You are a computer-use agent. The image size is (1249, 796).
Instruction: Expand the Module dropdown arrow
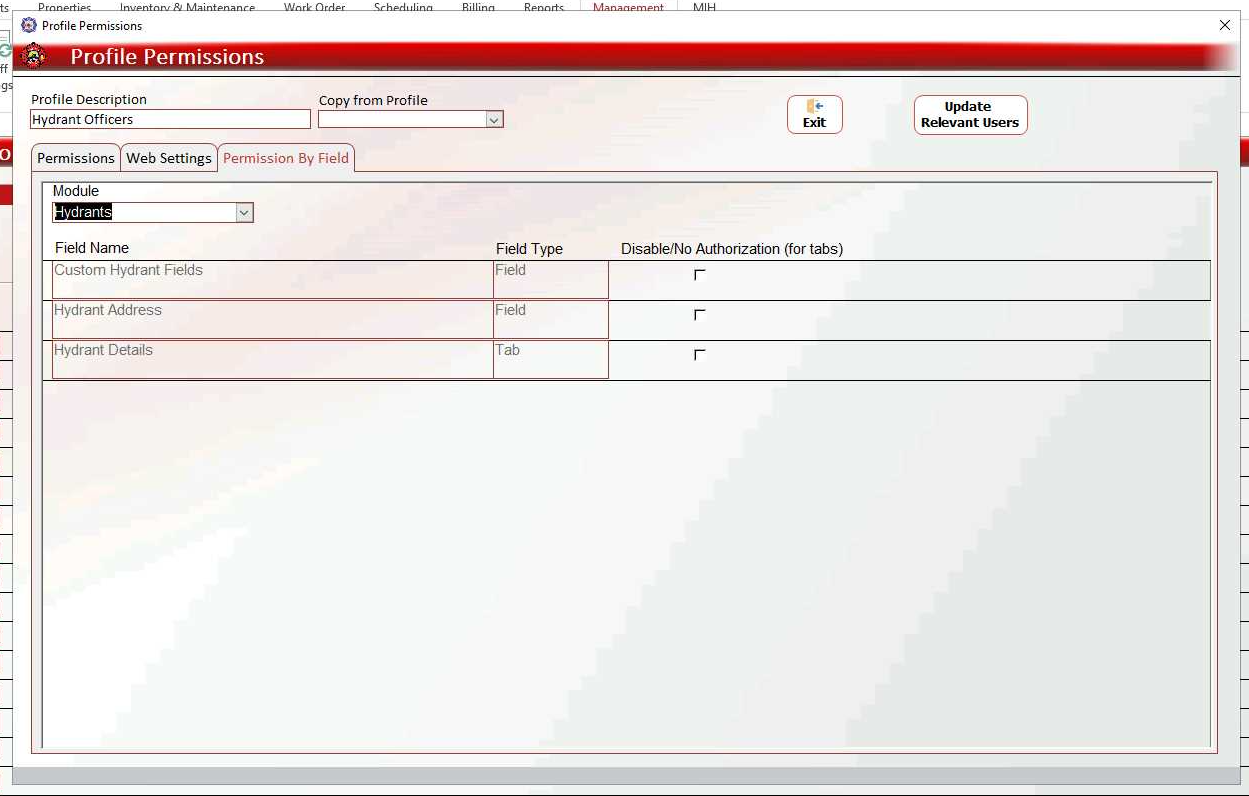point(243,212)
